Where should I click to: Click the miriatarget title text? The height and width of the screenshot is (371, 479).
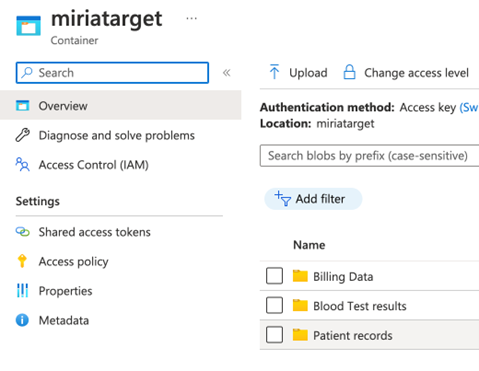click(x=107, y=19)
